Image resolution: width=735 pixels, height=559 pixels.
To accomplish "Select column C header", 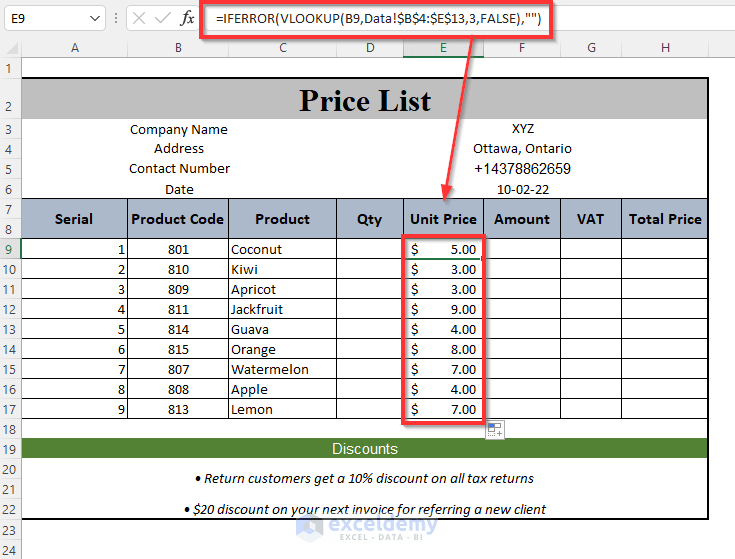I will (x=283, y=48).
